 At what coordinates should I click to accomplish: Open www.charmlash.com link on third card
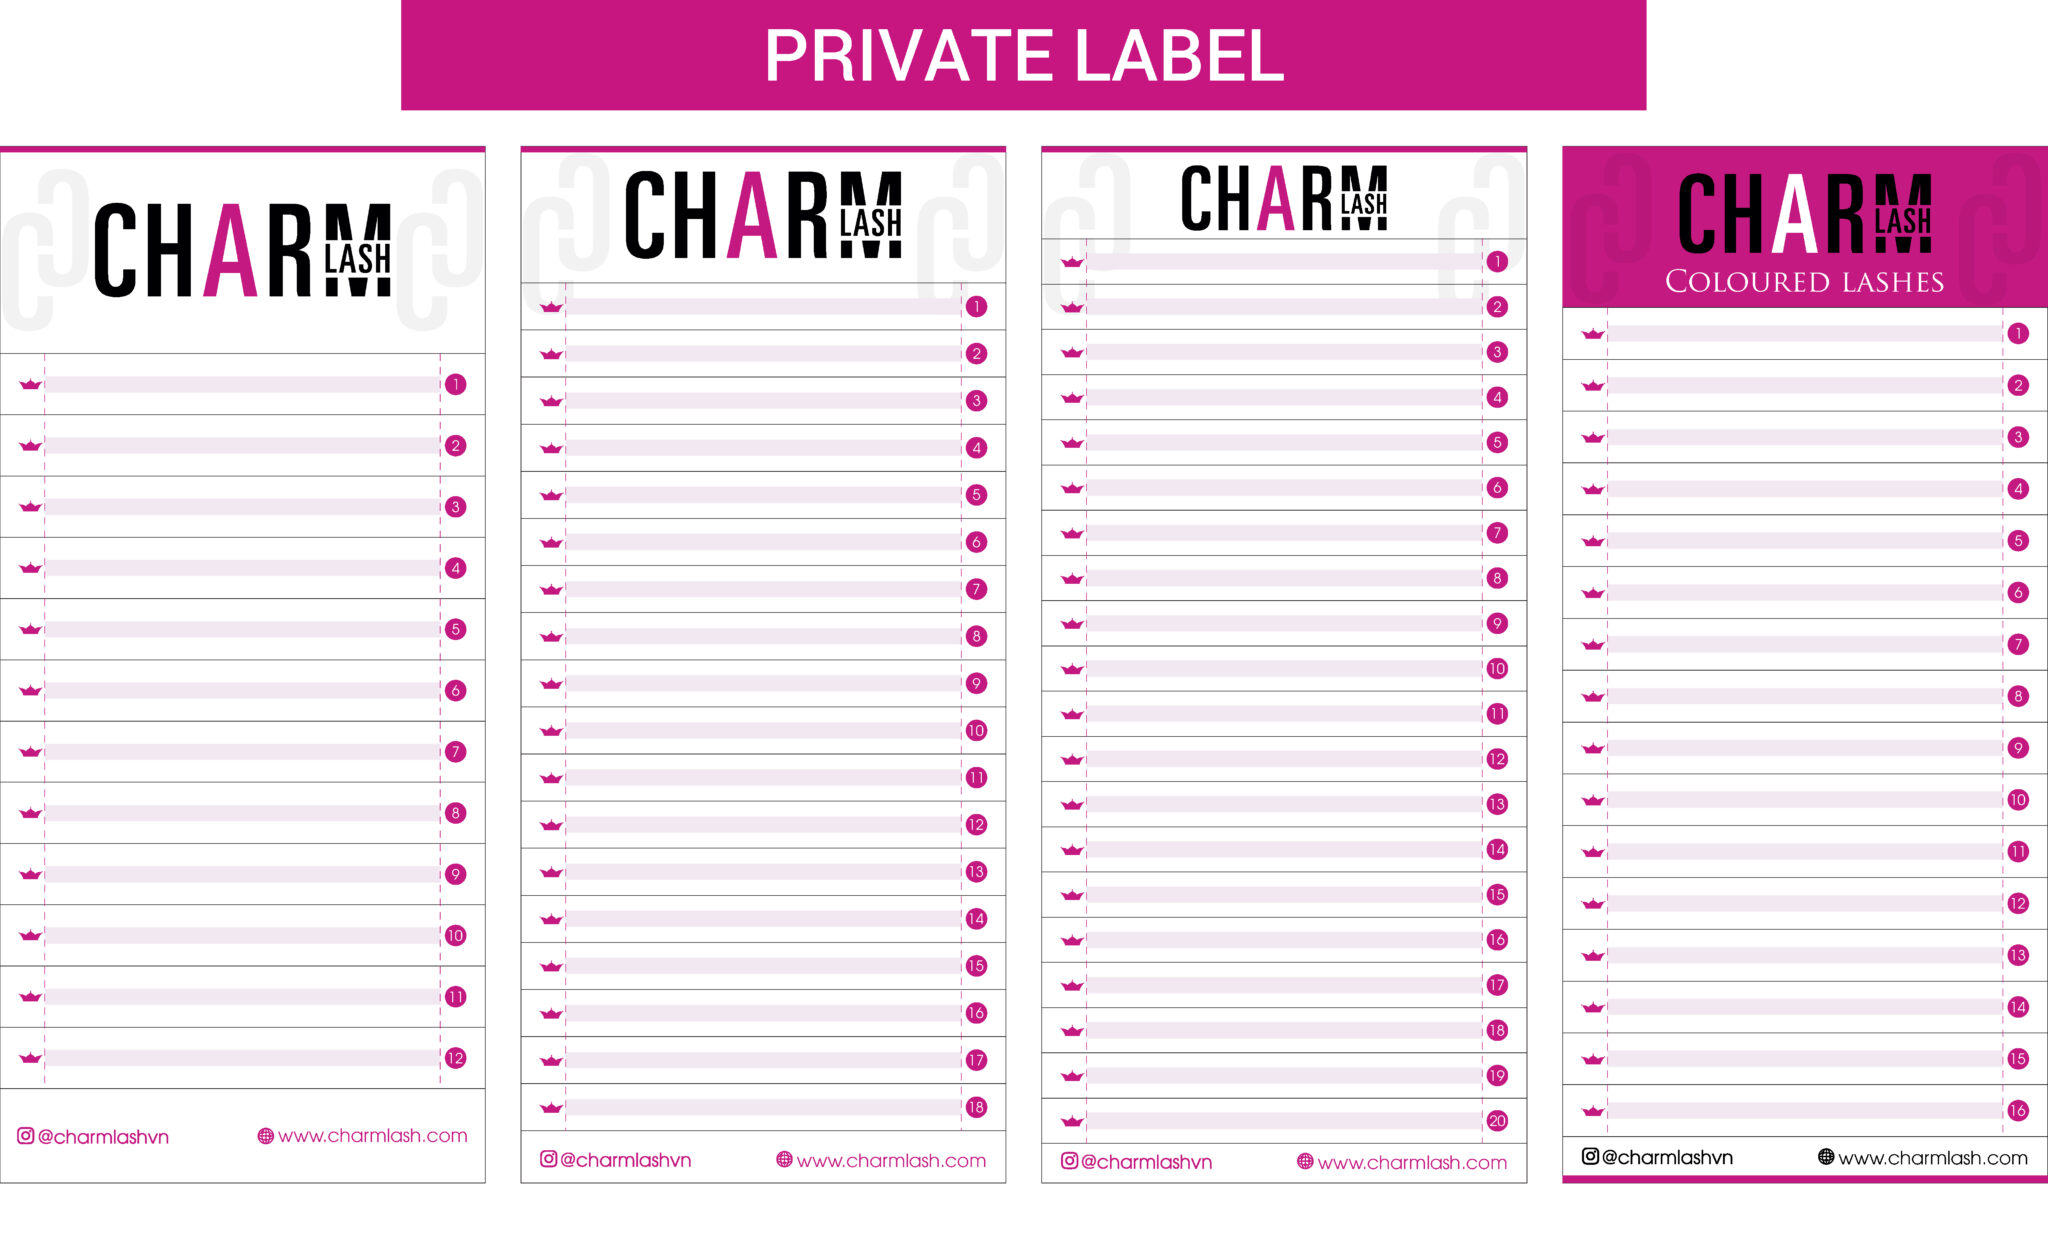click(1412, 1162)
